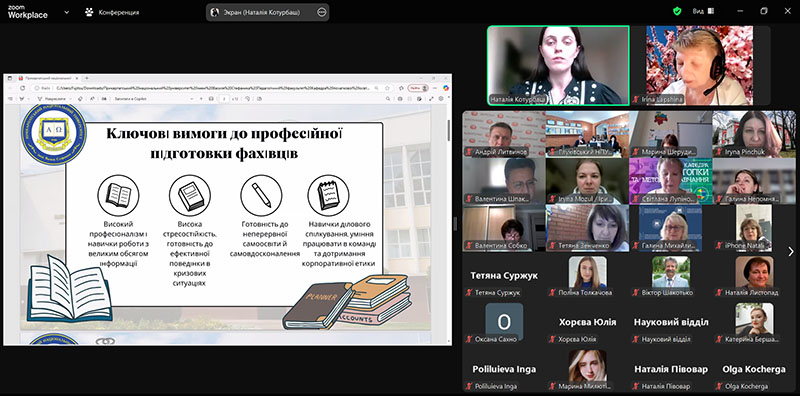This screenshot has width=800, height=396.
Task: Click muted mic icon beside Наталія Листопад
Action: [x=718, y=292]
